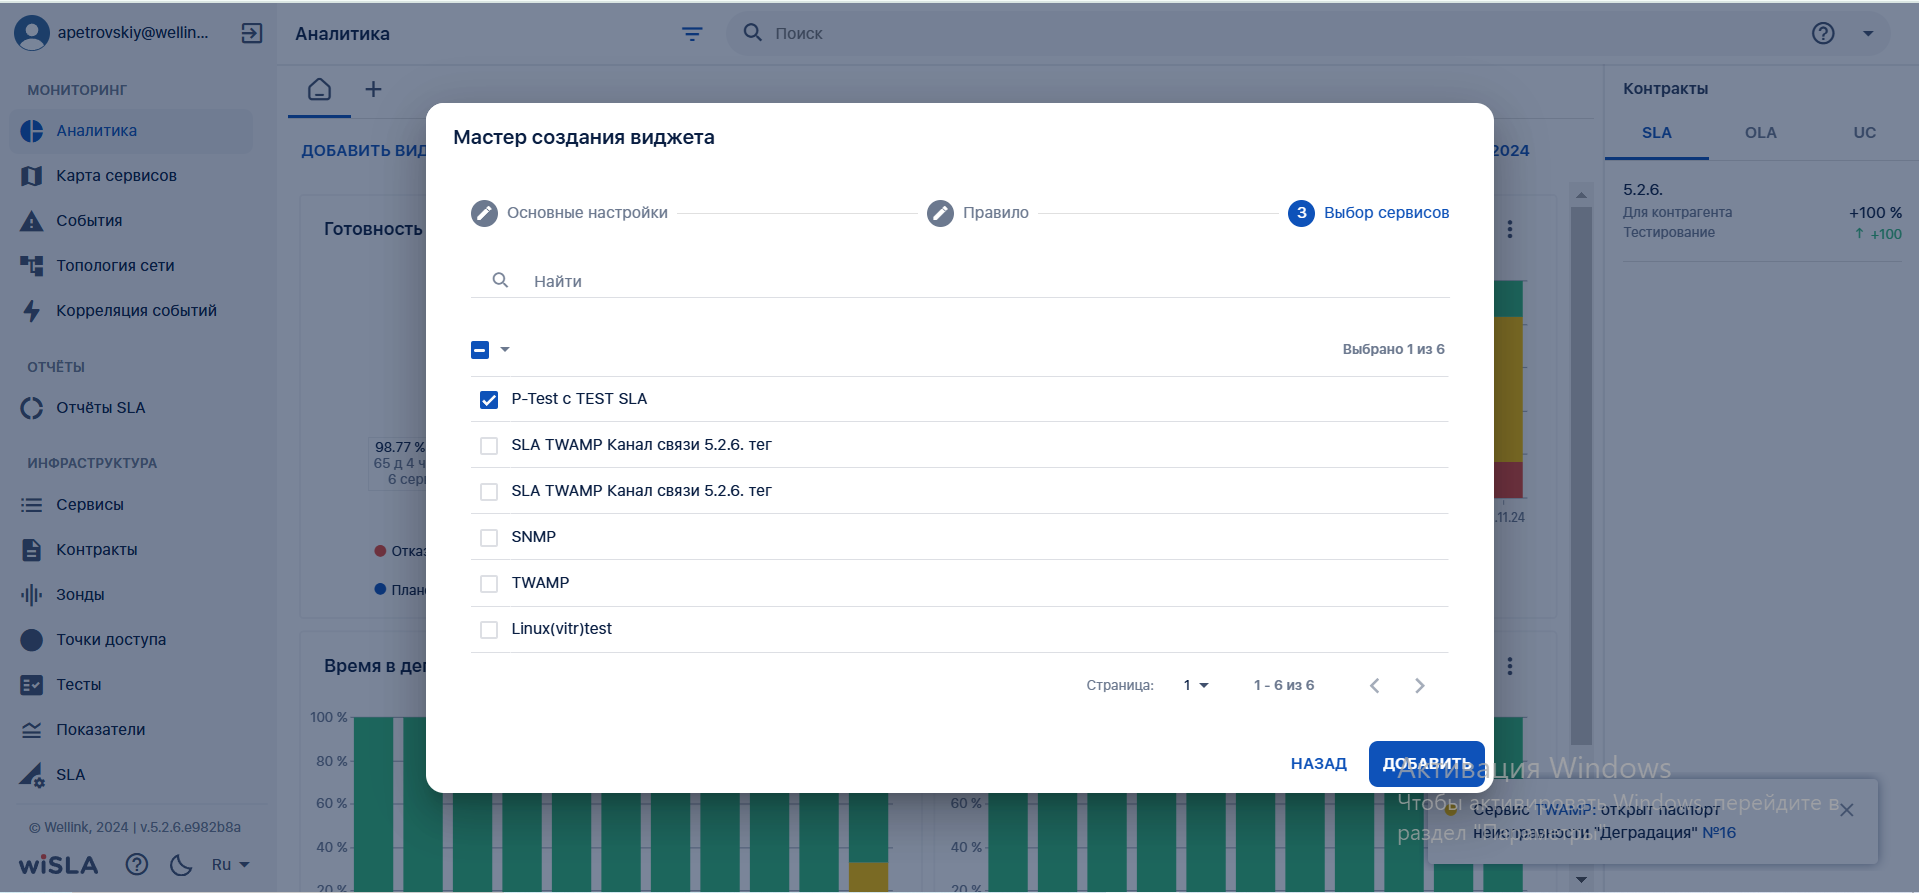The width and height of the screenshot is (1919, 893).
Task: Dismiss the TWAMP notification toast
Action: coord(1847,810)
